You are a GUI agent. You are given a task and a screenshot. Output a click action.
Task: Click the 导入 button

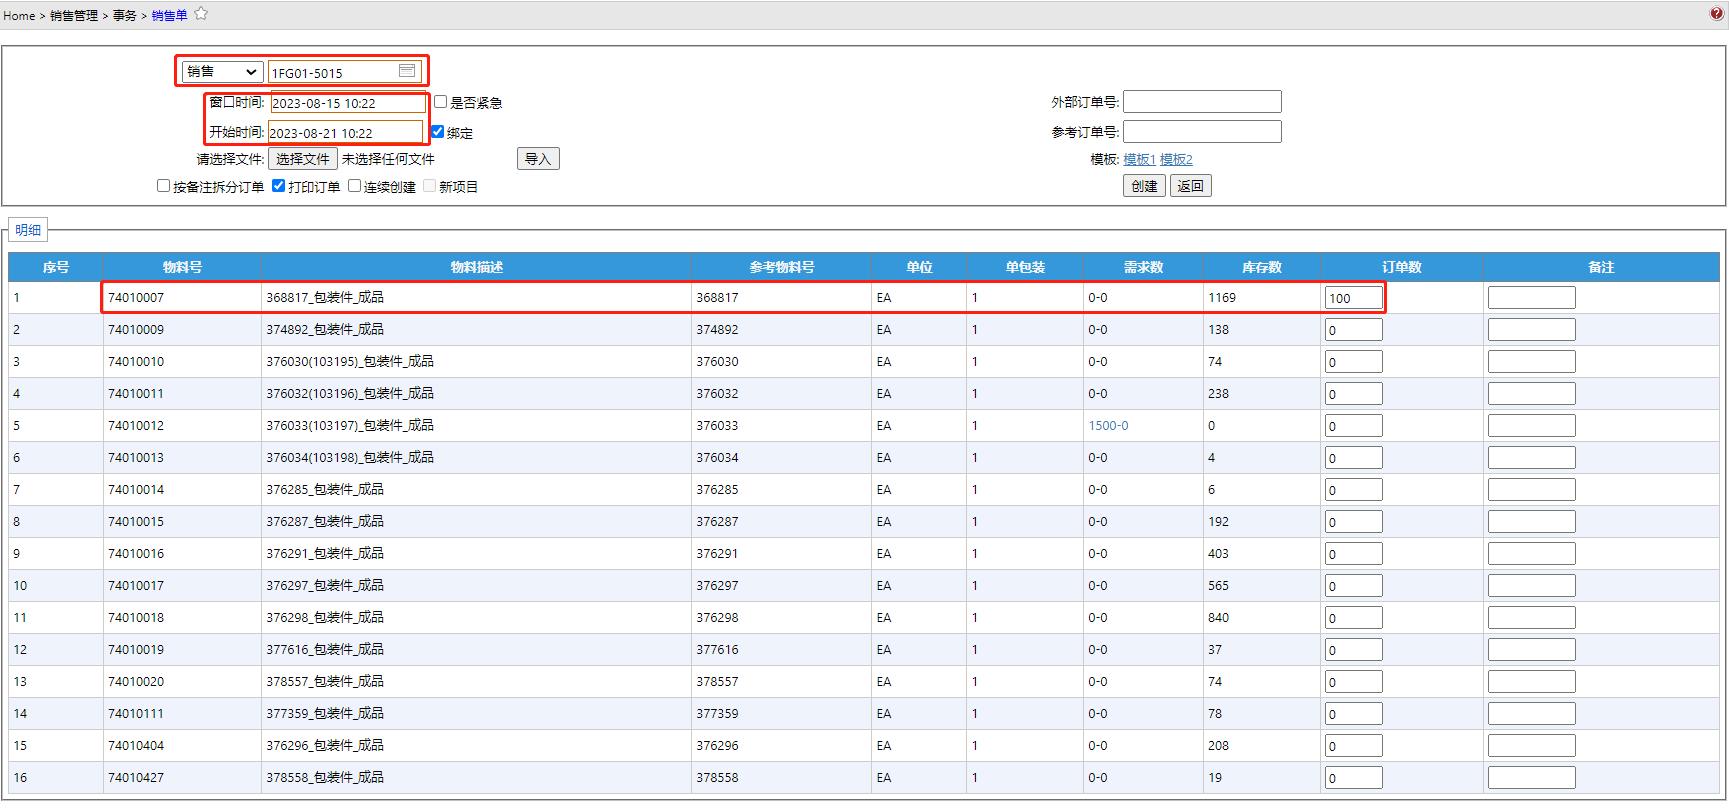point(538,159)
